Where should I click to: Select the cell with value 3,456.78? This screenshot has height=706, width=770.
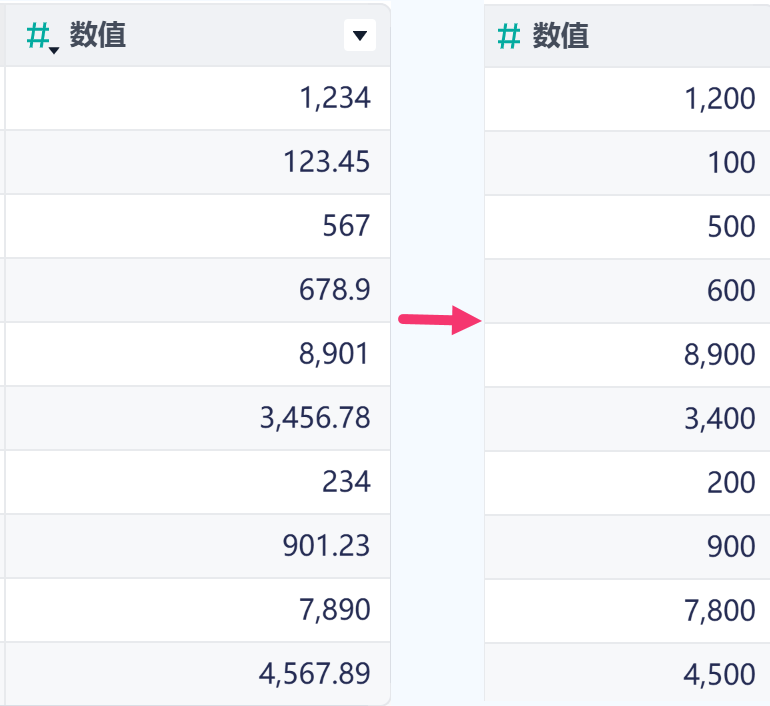[197, 418]
